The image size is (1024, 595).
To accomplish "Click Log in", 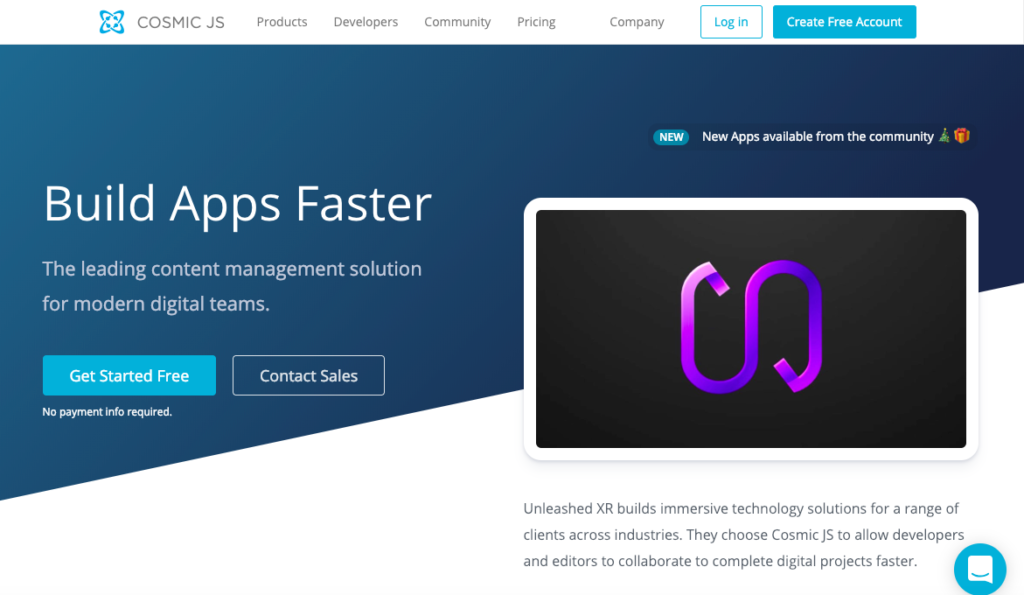I will [731, 21].
